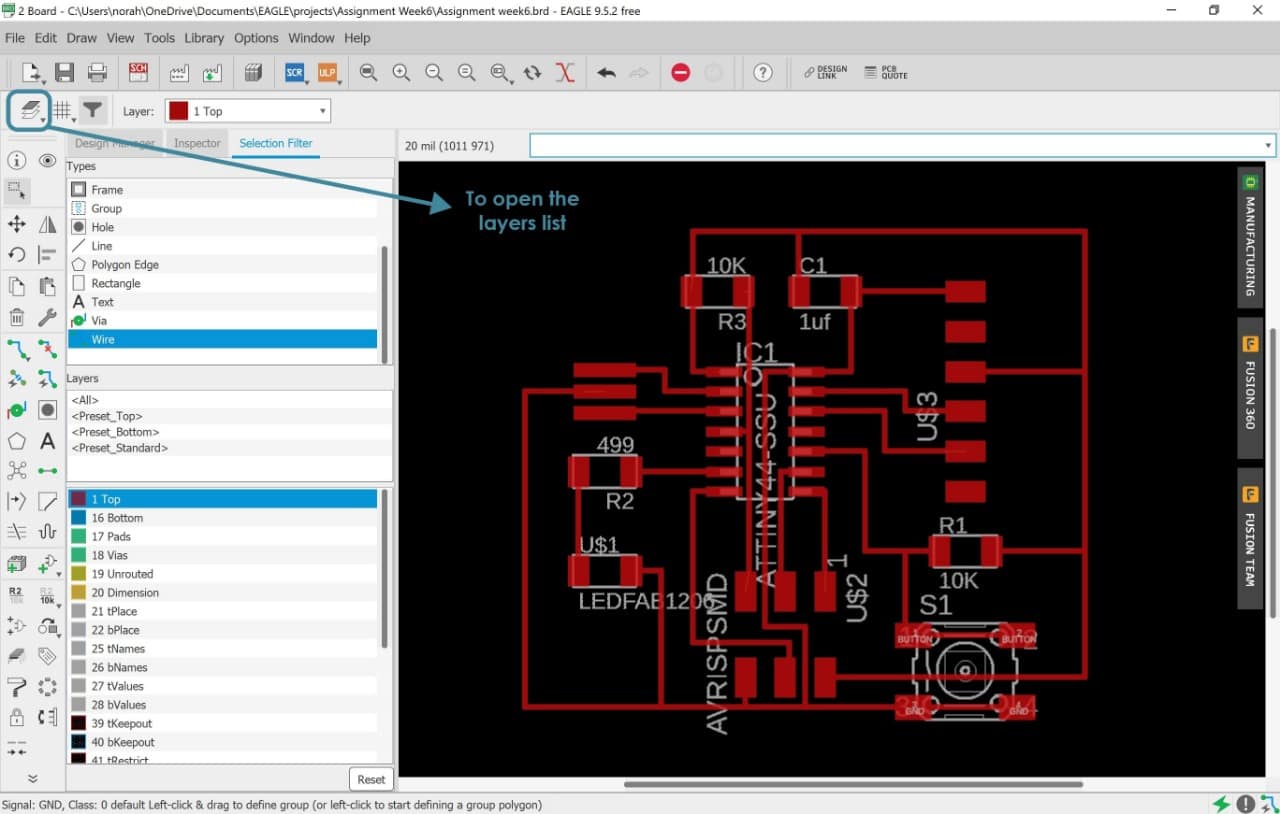Click the 17 Pads green color swatch

point(78,537)
